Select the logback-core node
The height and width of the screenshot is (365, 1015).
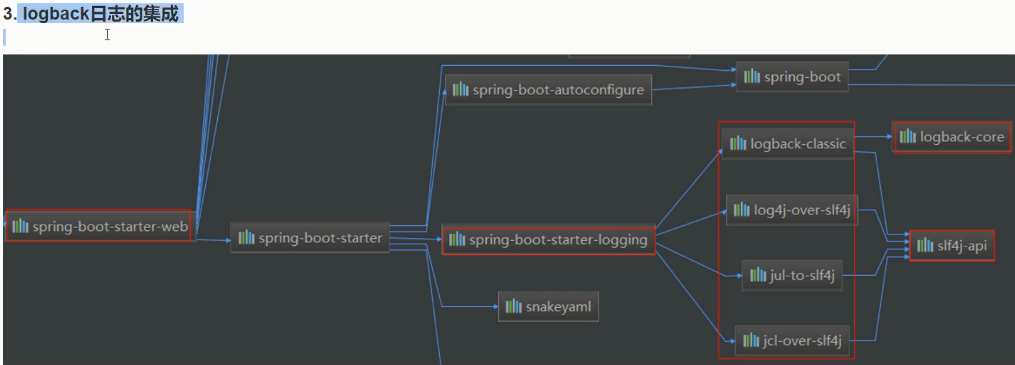pyautogui.click(x=951, y=137)
